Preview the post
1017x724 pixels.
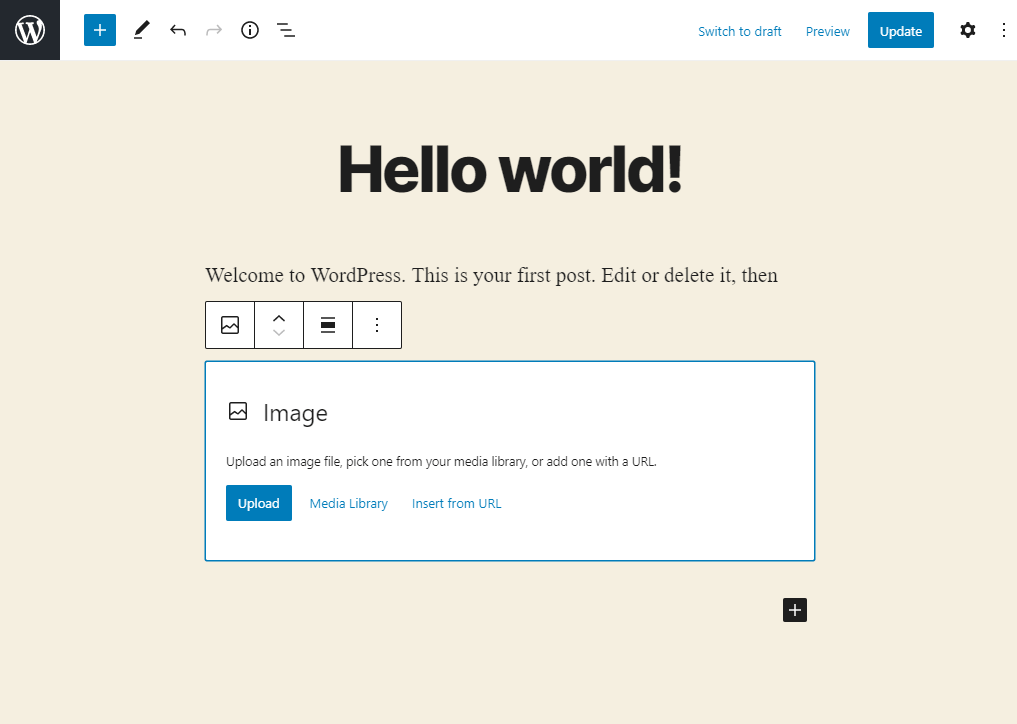[x=827, y=31]
